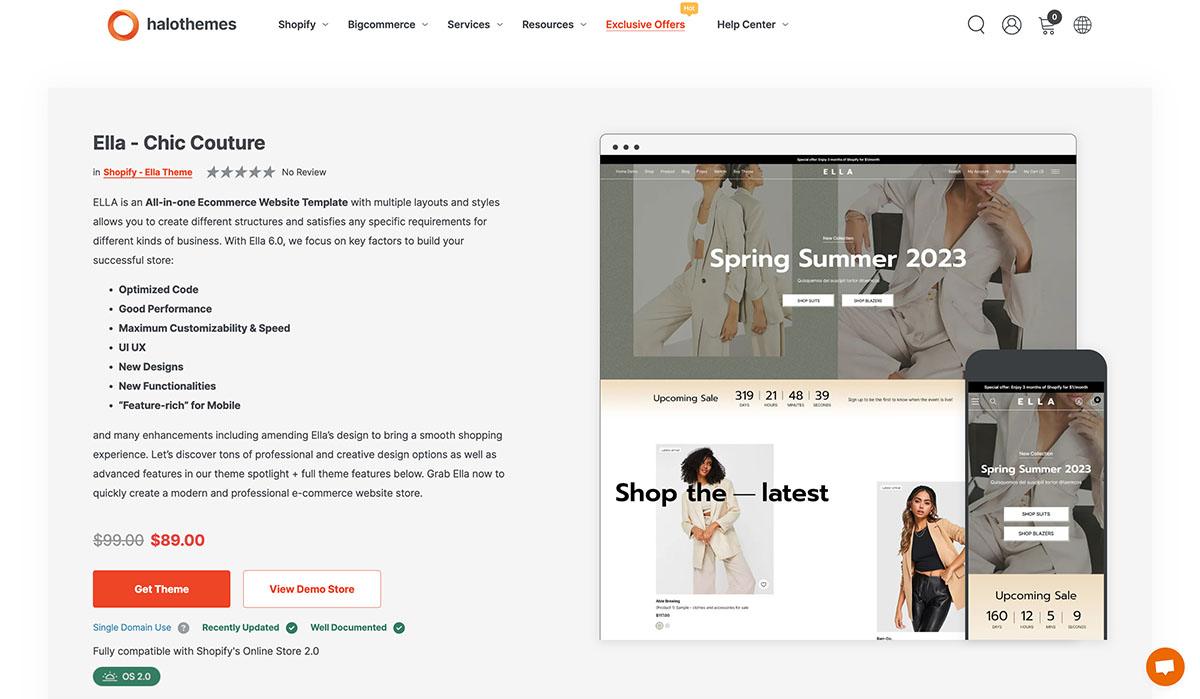
Task: Check the Recently Updated verification mark
Action: (x=290, y=627)
